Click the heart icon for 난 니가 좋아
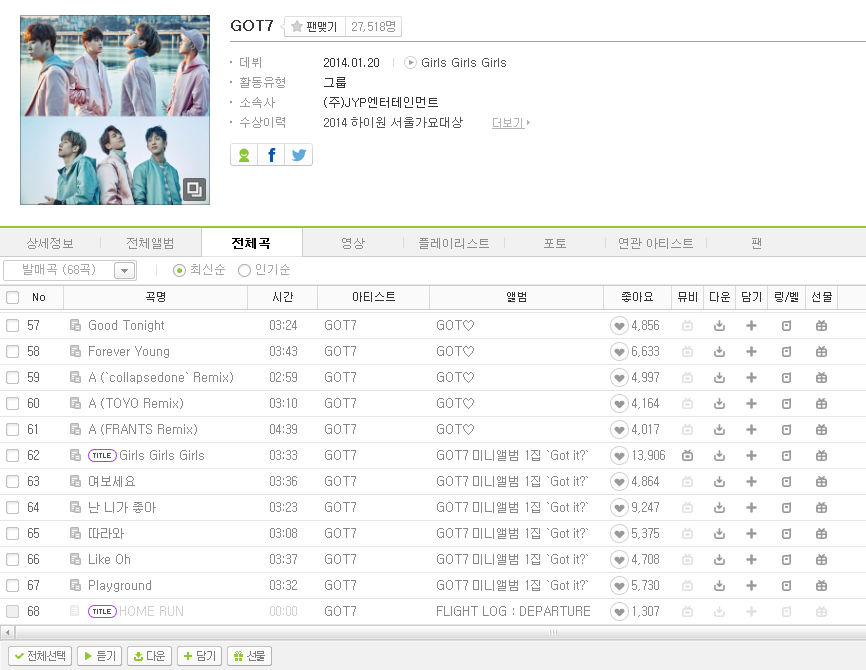Image resolution: width=866 pixels, height=670 pixels. point(619,508)
